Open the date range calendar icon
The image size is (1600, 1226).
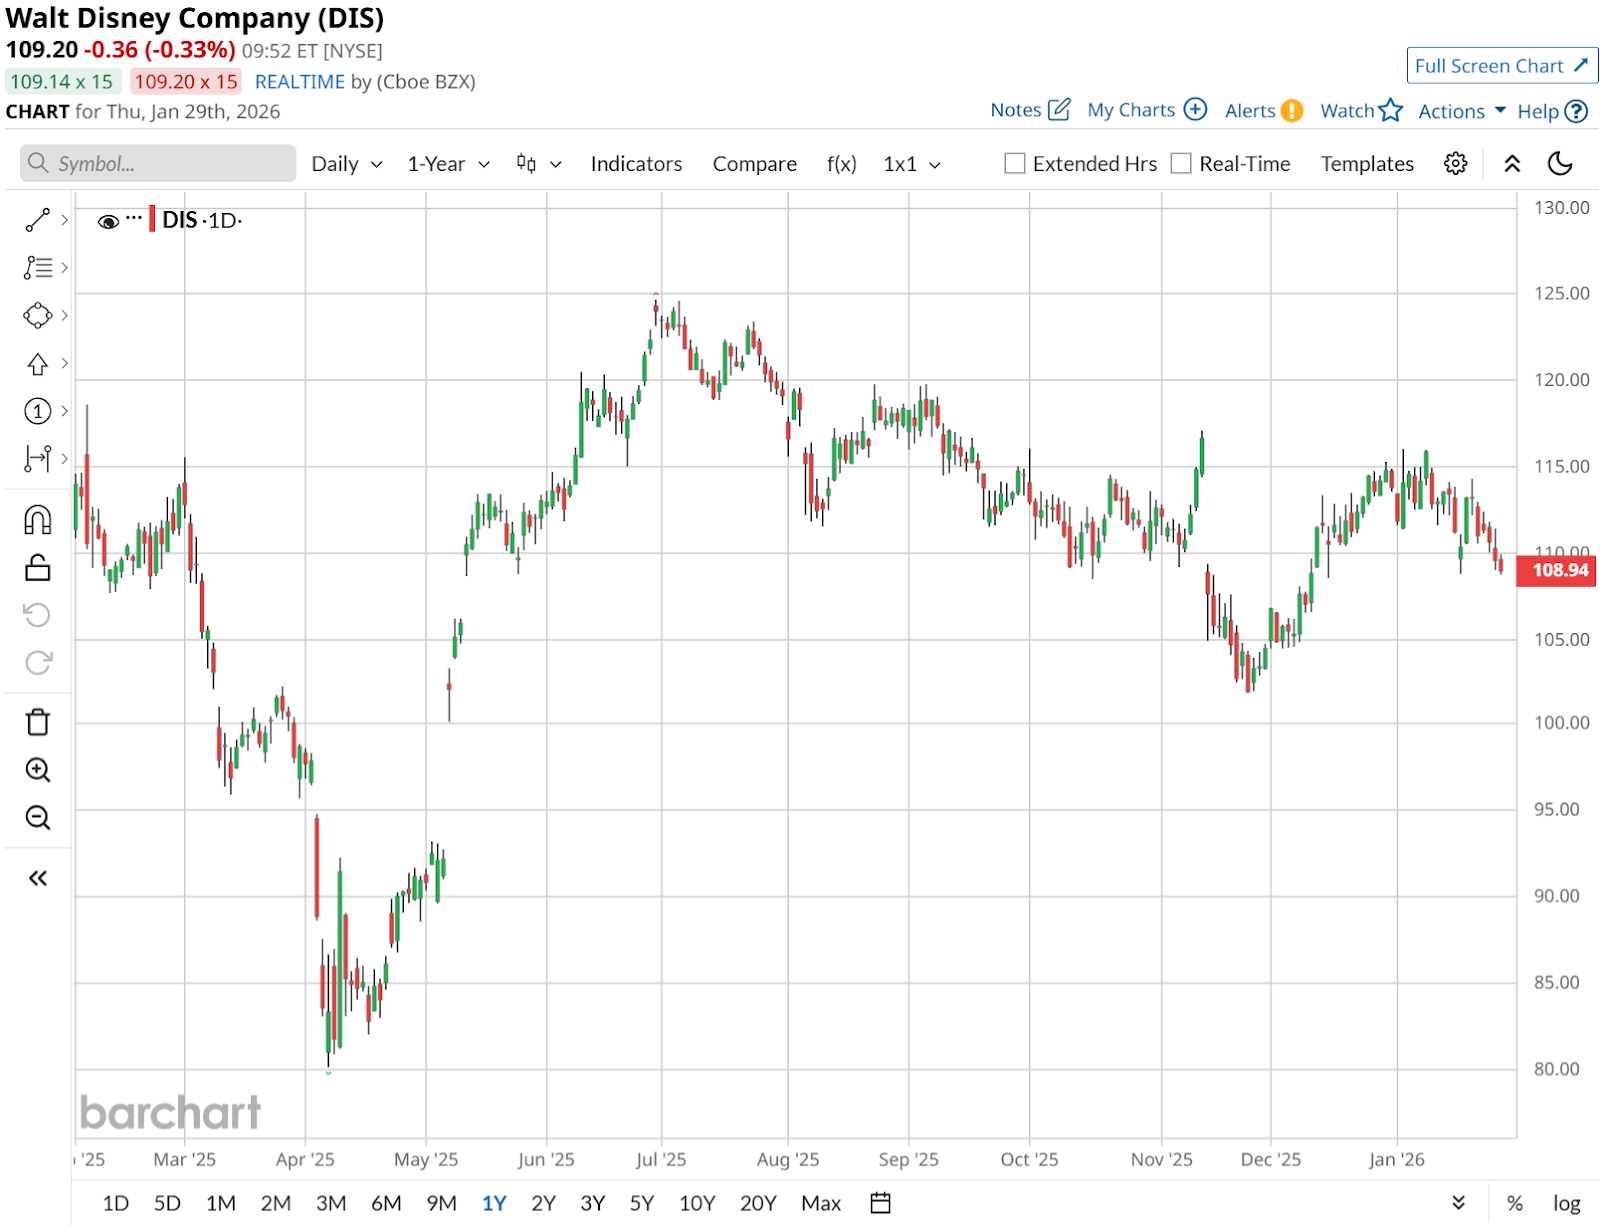(x=880, y=1203)
